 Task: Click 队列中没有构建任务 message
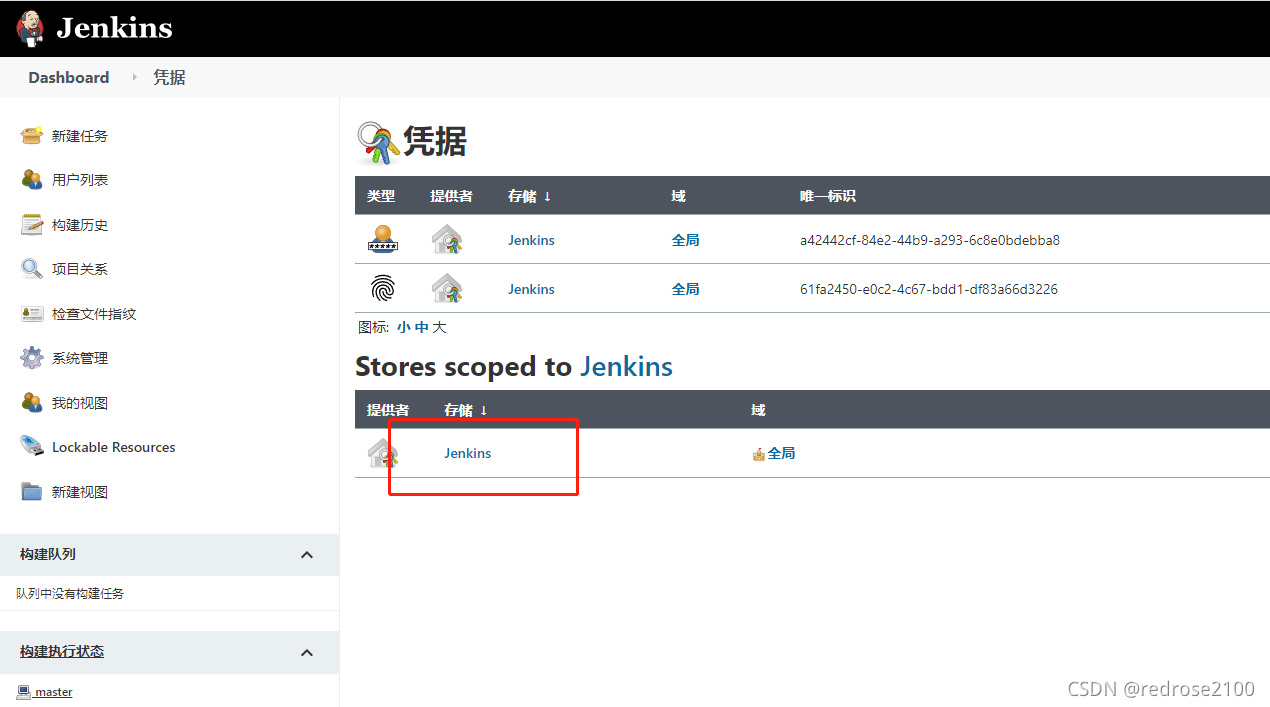70,593
